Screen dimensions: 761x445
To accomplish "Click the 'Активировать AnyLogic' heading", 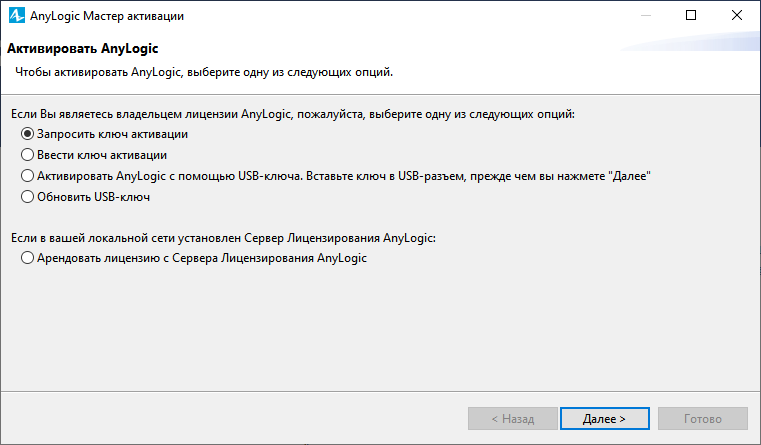I will point(83,49).
